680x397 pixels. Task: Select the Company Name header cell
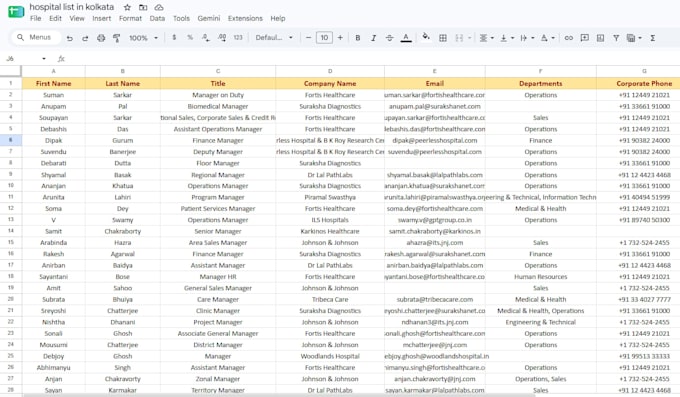[x=330, y=83]
